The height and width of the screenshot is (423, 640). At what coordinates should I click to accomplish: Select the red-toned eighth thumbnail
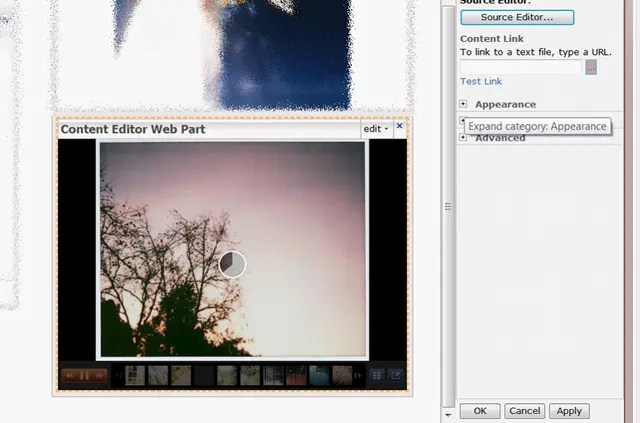point(296,375)
